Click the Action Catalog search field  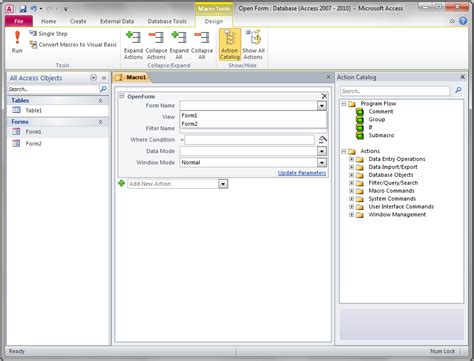[x=395, y=91]
